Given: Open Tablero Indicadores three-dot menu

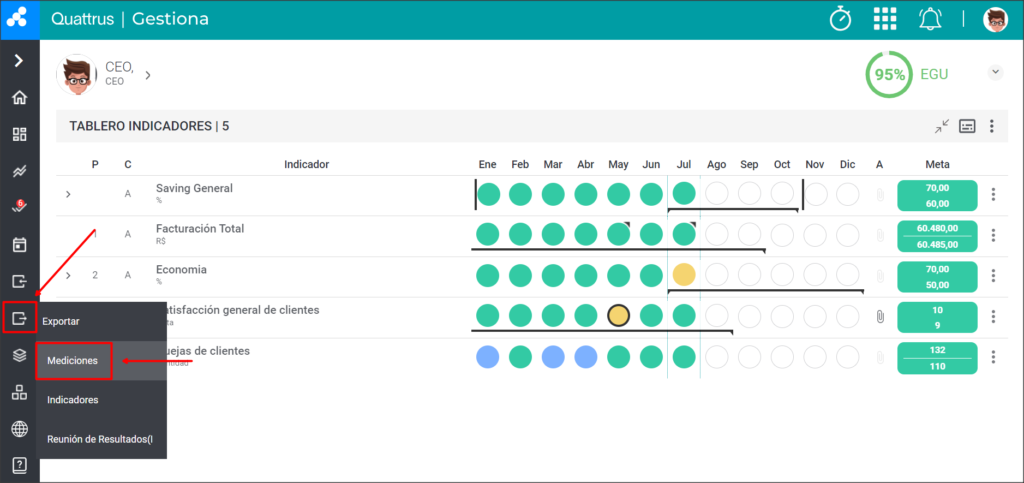Looking at the screenshot, I should pos(992,127).
